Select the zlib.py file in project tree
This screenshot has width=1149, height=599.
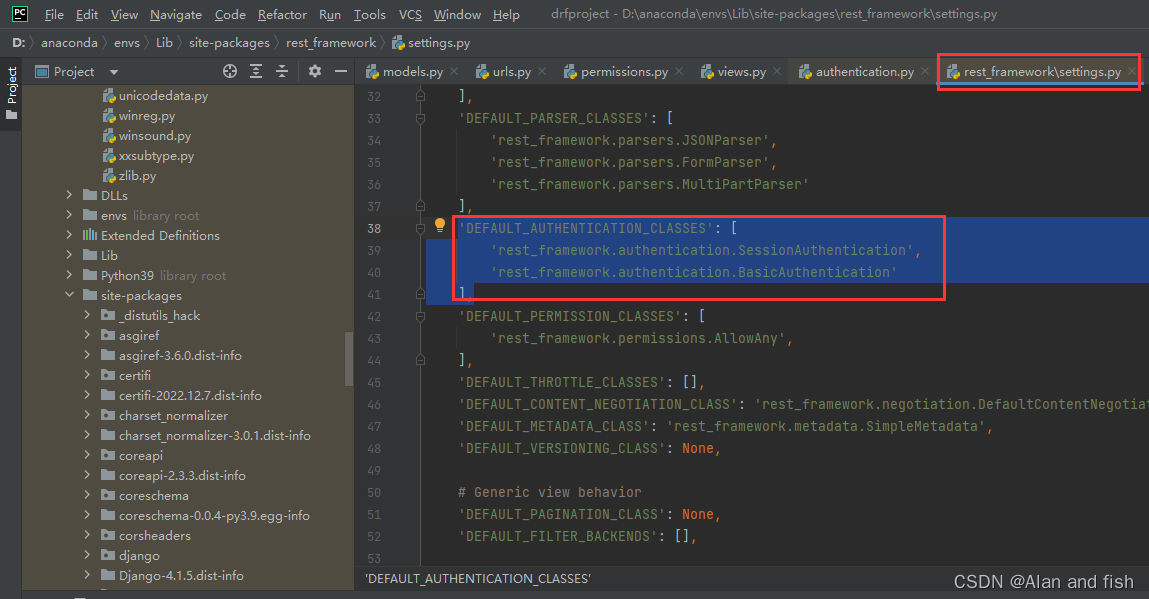coord(135,174)
